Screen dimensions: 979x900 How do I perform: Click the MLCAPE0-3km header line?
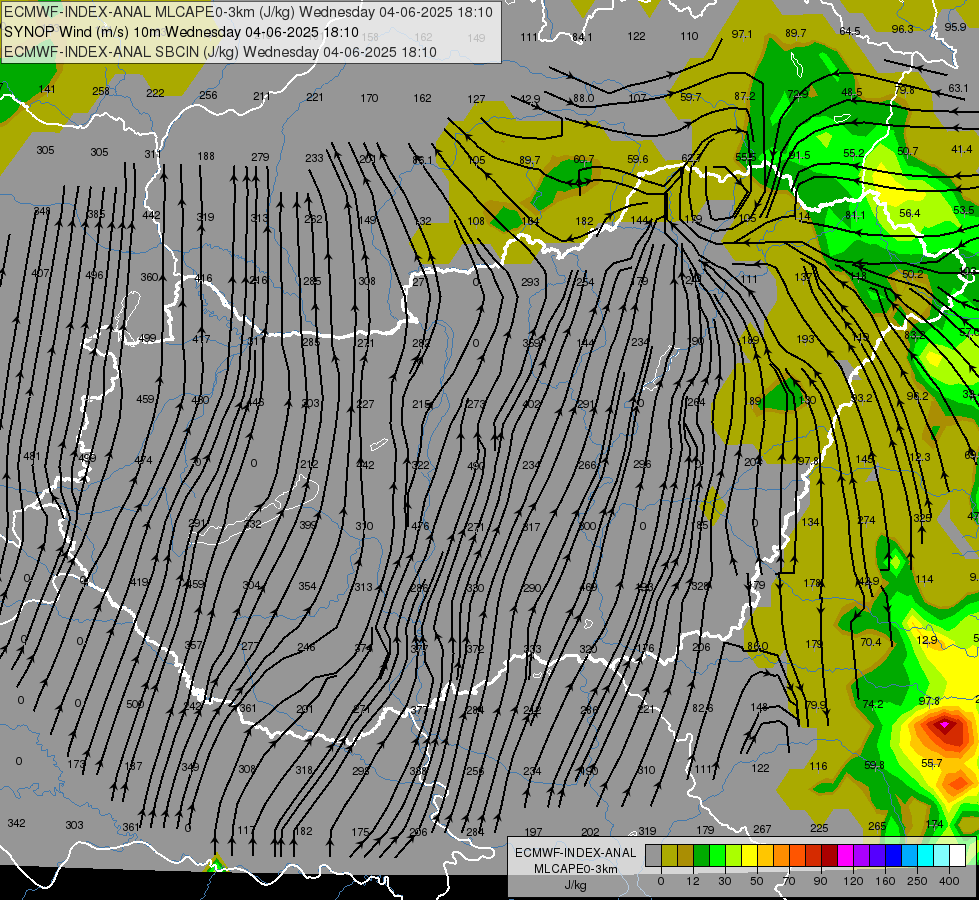tap(248, 12)
